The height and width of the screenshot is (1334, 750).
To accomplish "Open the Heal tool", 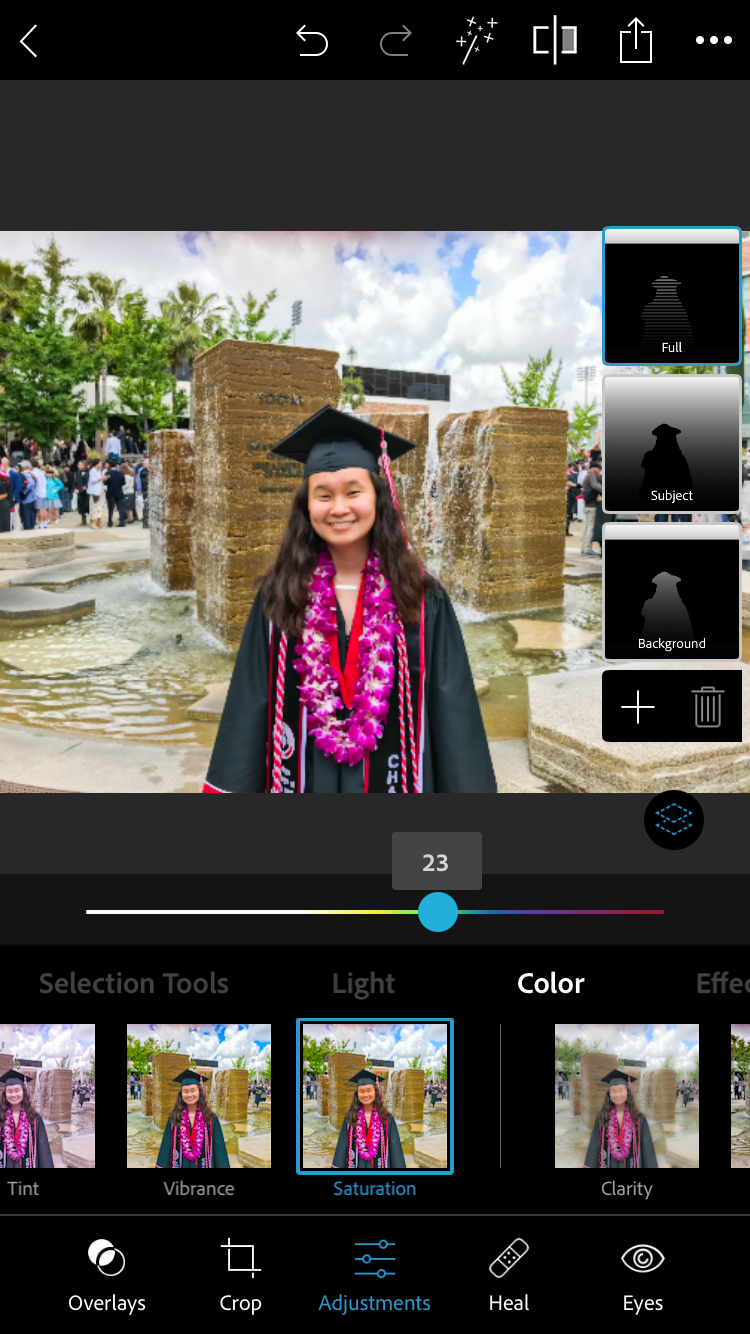I will click(x=509, y=1274).
